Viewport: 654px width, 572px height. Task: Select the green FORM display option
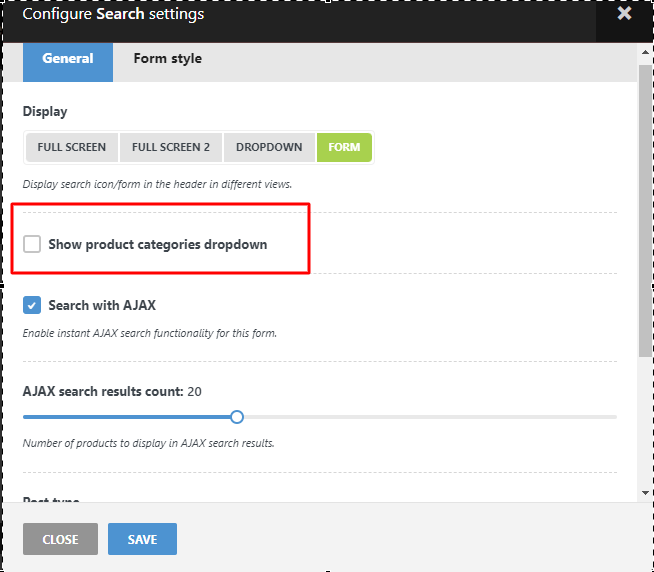tap(344, 147)
